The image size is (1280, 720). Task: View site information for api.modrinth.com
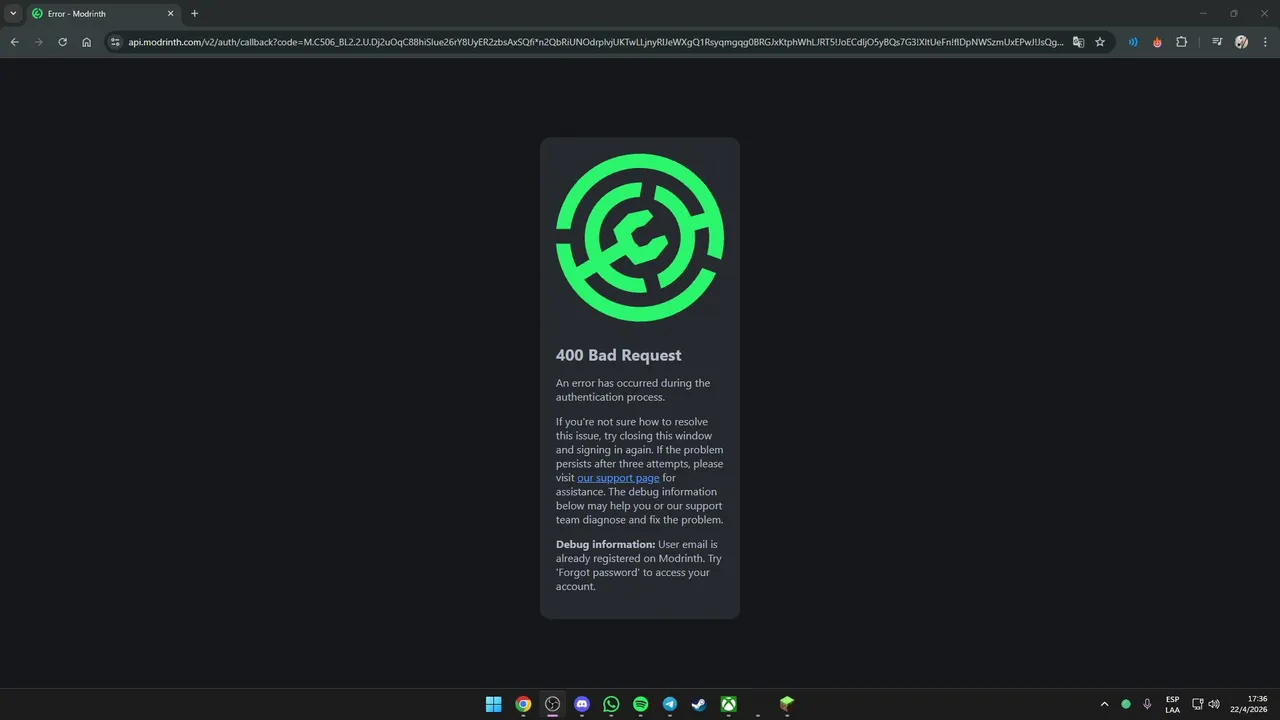tap(115, 42)
